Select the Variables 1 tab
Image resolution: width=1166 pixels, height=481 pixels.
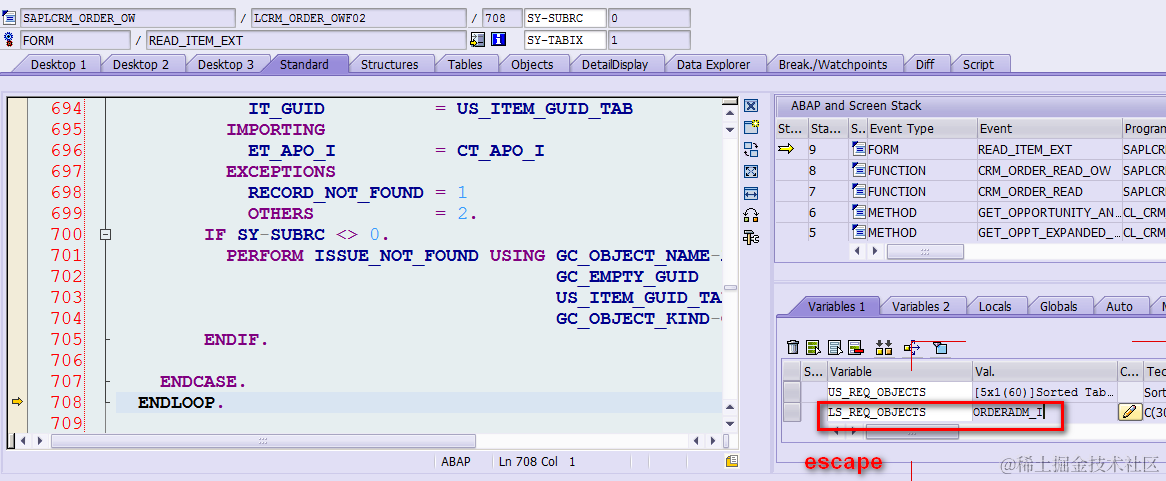click(x=837, y=306)
